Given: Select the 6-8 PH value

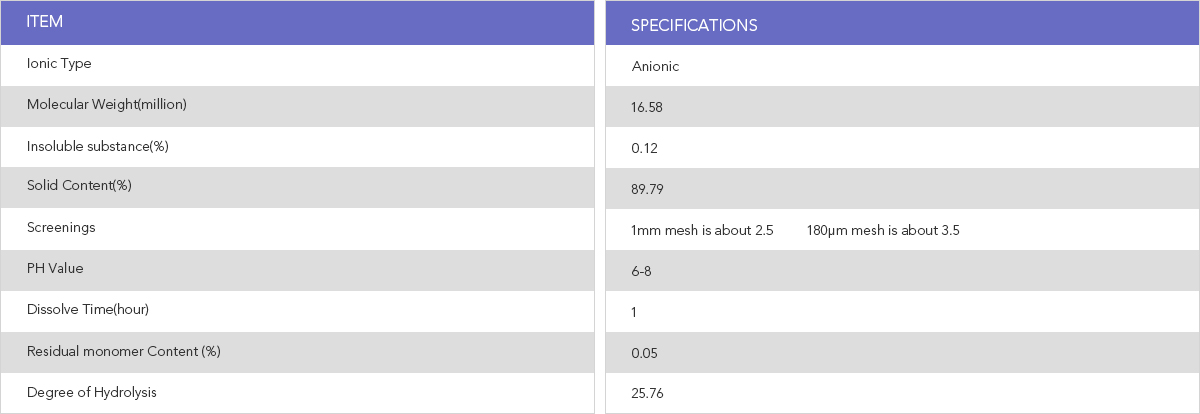Looking at the screenshot, I should click(641, 271).
